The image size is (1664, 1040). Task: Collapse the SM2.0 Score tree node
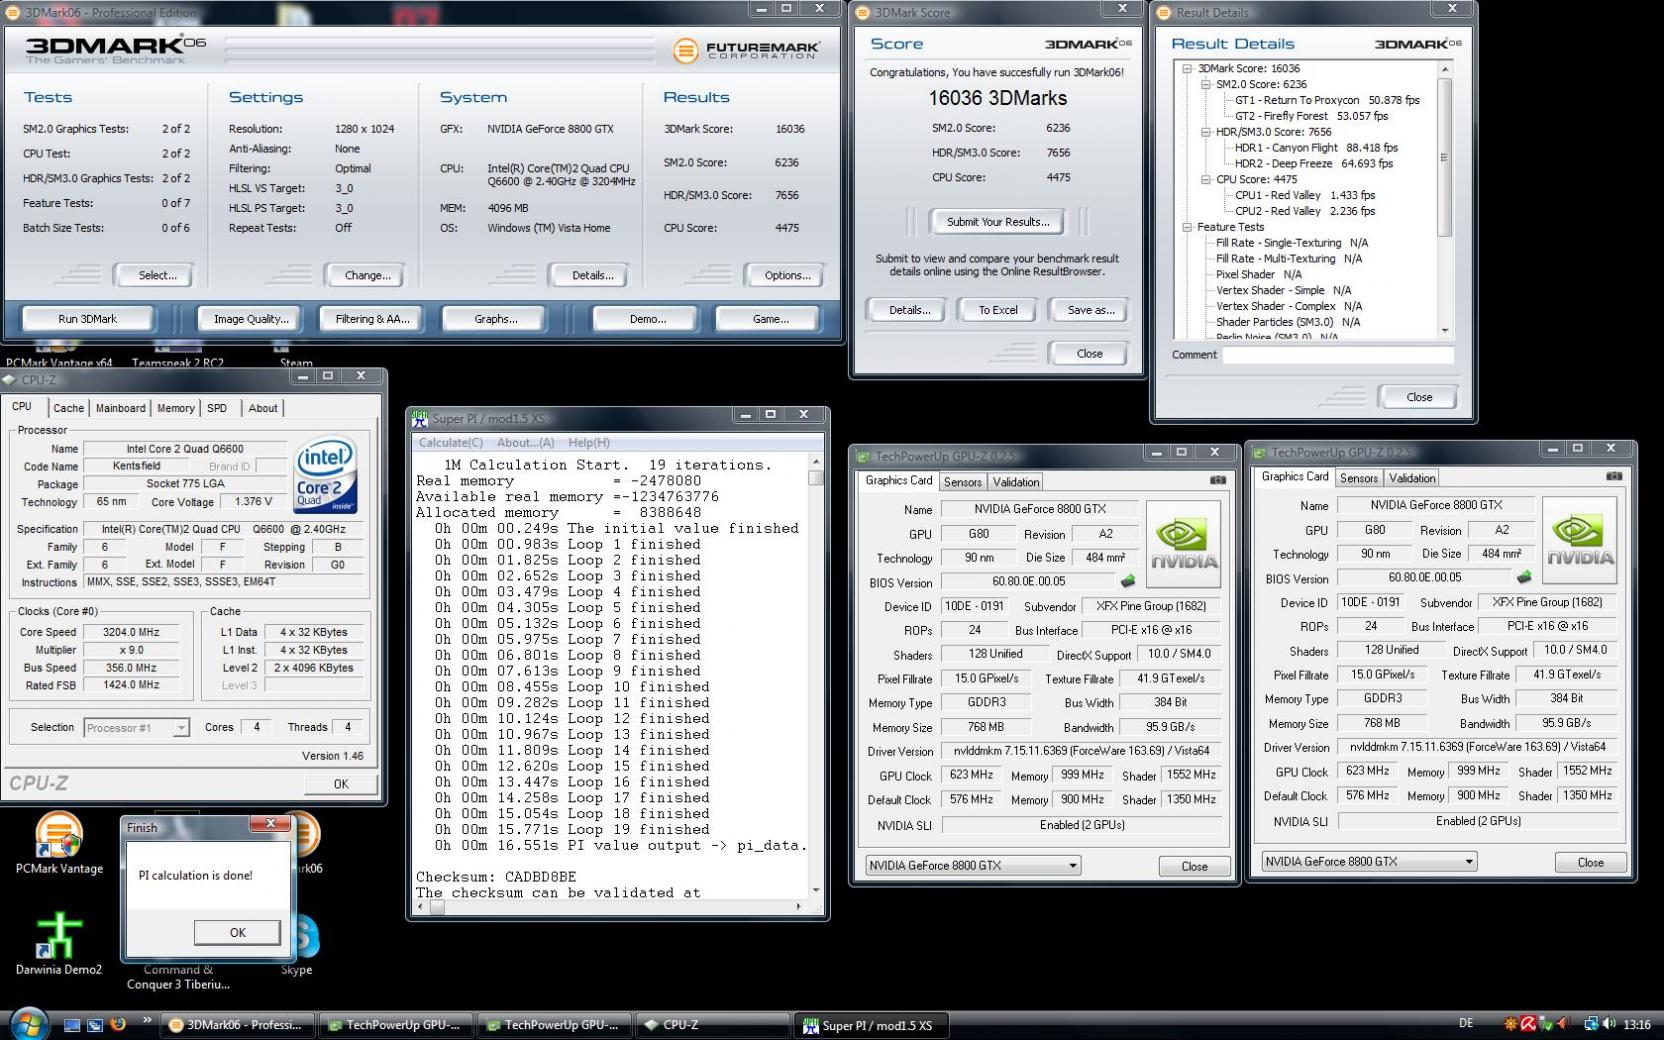pos(1206,85)
